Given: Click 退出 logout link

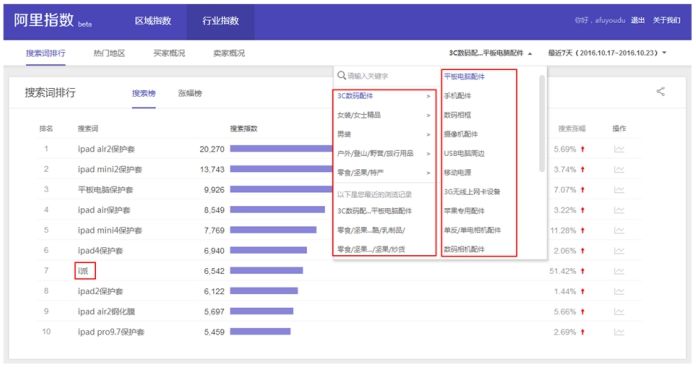Looking at the screenshot, I should (x=638, y=20).
